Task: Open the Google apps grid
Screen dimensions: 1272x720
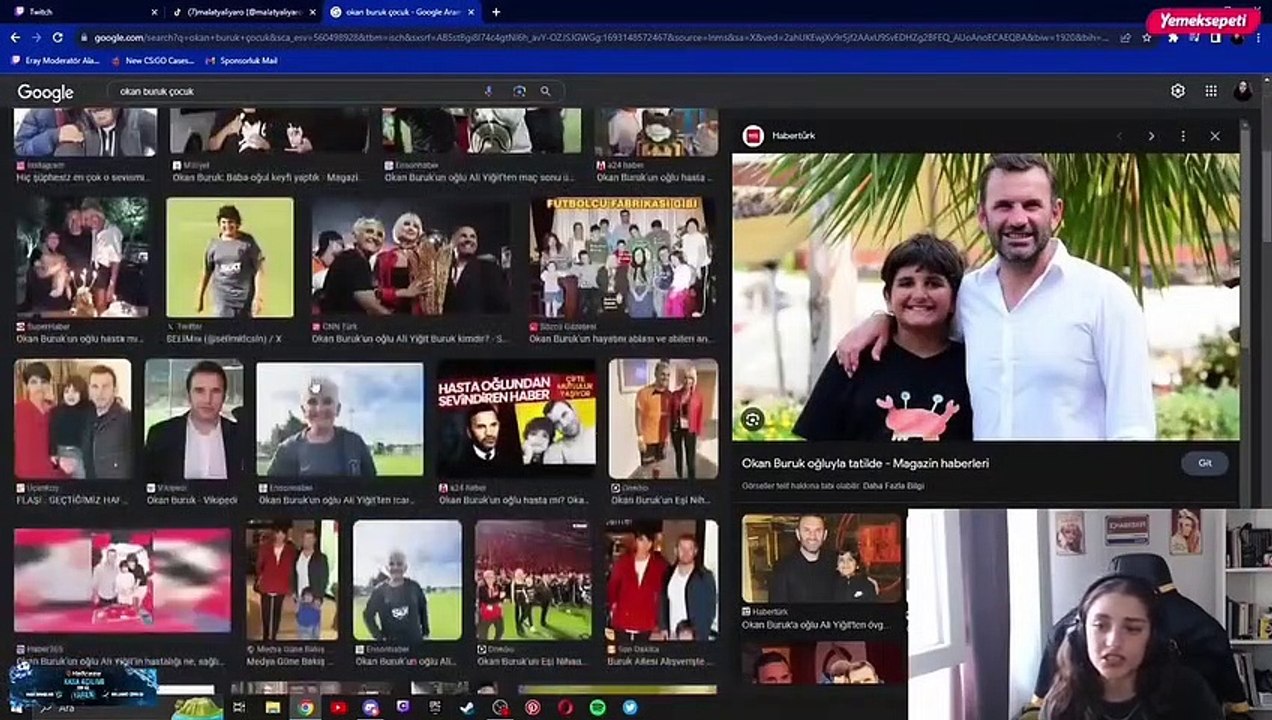Action: [x=1211, y=91]
